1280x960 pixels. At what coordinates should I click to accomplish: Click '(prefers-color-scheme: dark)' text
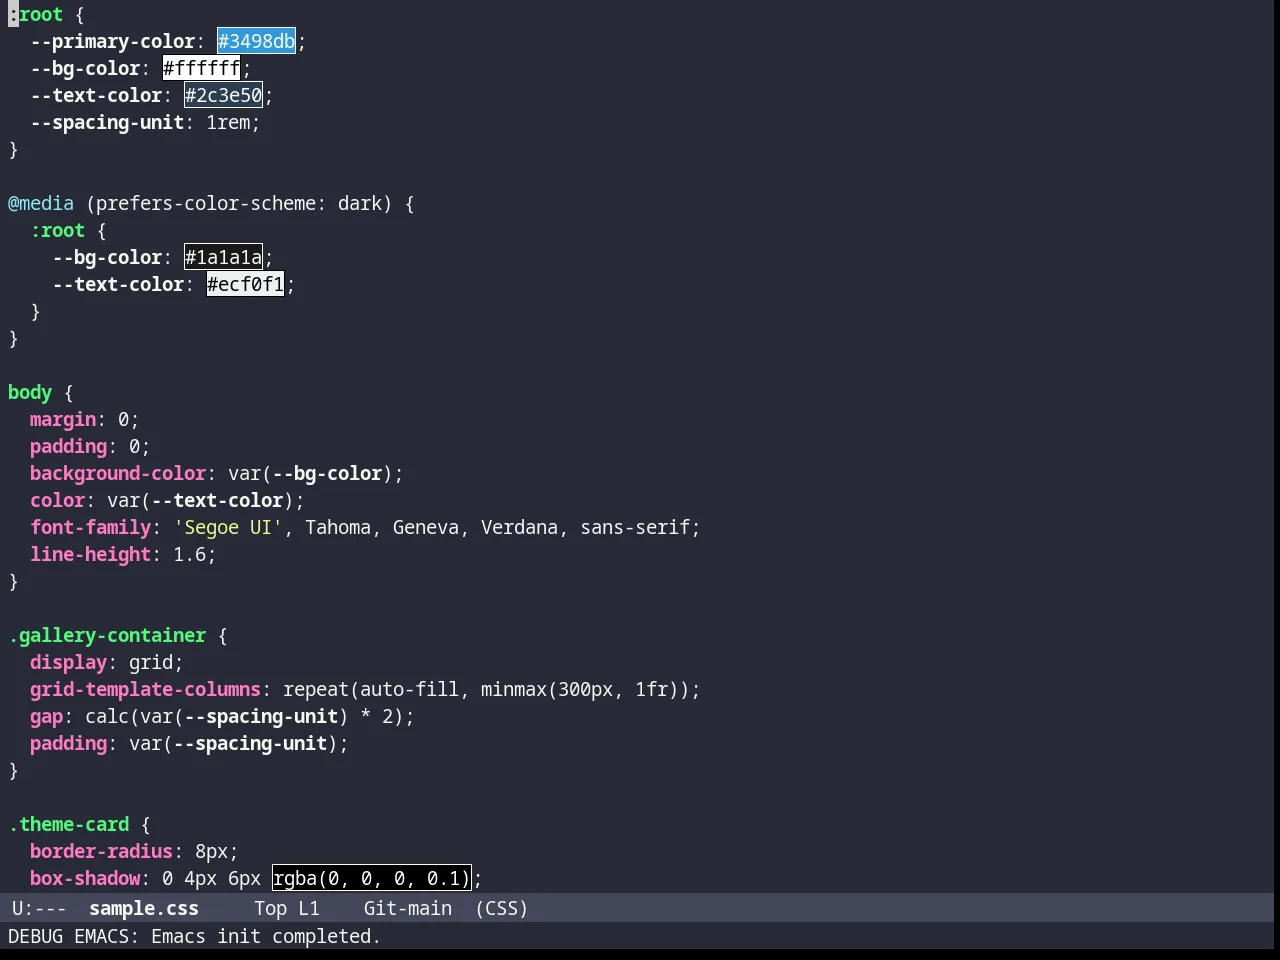[x=239, y=203]
